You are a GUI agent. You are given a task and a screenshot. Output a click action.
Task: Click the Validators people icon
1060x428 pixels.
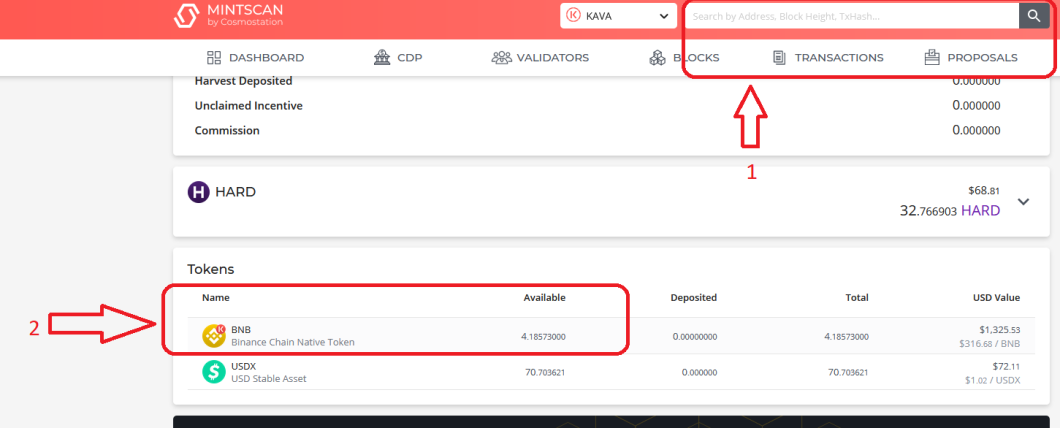[502, 57]
